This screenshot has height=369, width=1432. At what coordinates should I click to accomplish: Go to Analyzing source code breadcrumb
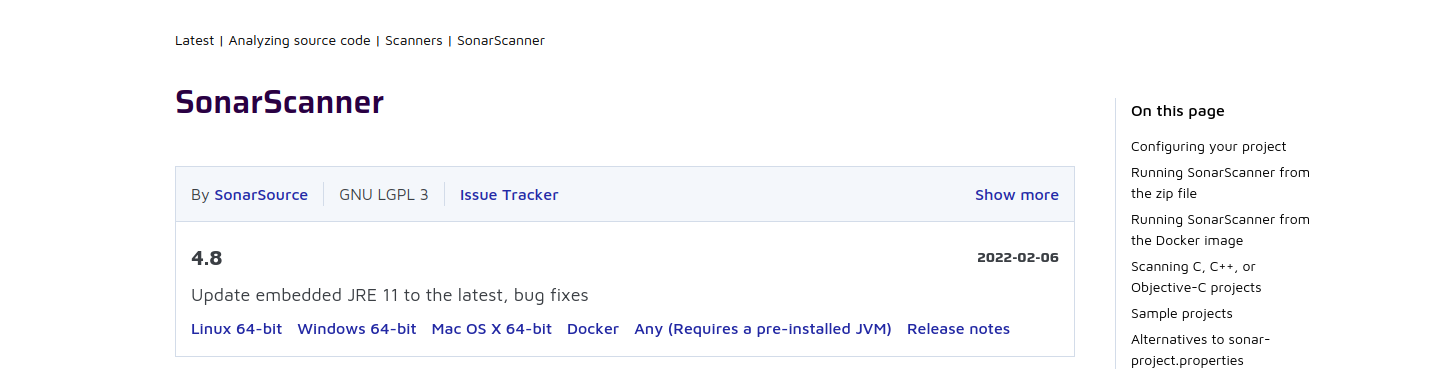click(x=299, y=41)
